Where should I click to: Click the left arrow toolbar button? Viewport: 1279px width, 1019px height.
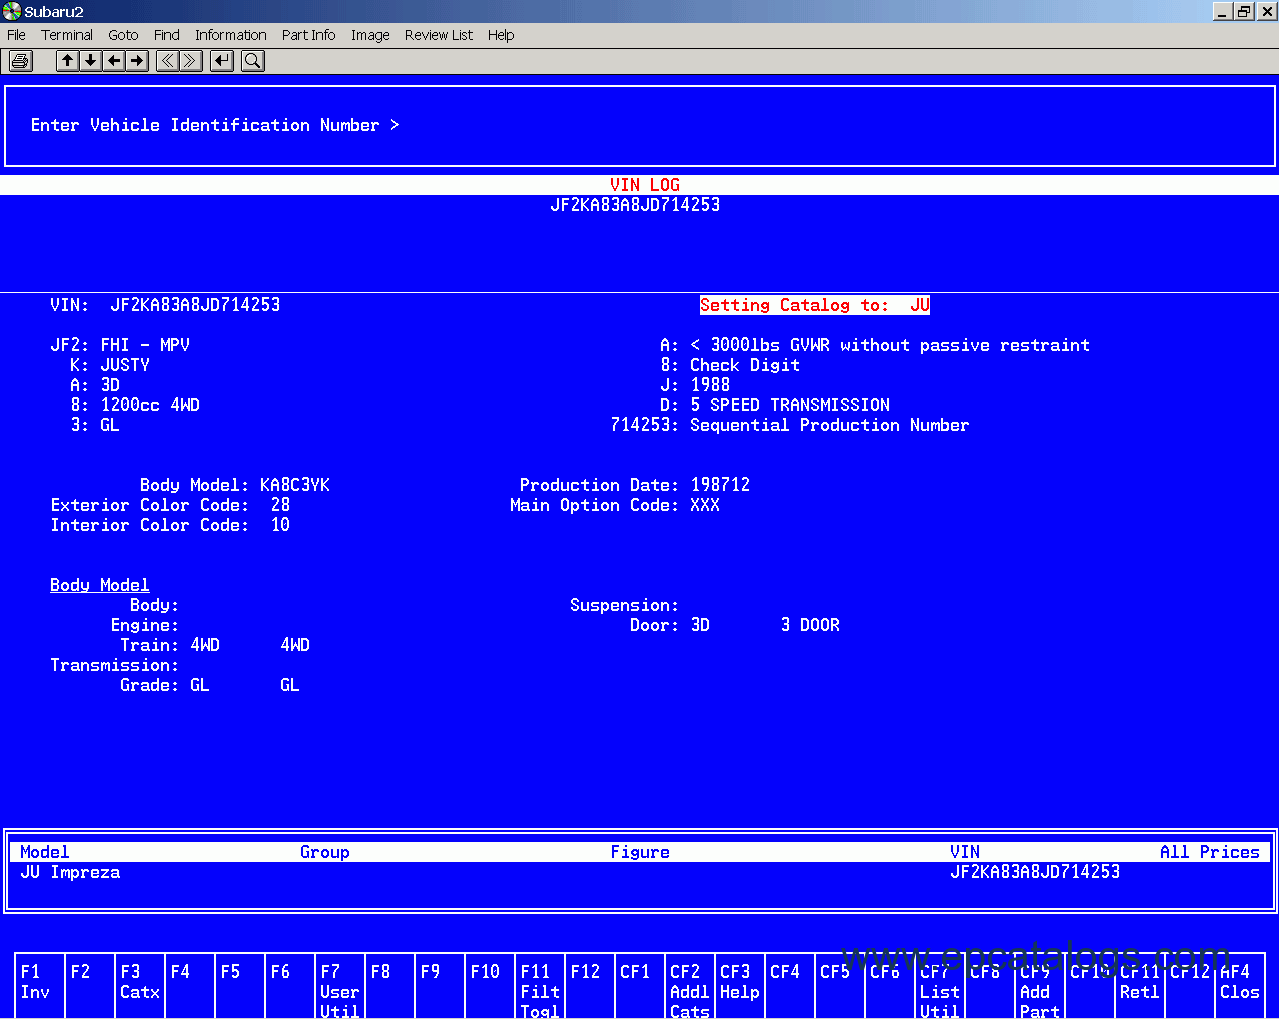(x=115, y=61)
